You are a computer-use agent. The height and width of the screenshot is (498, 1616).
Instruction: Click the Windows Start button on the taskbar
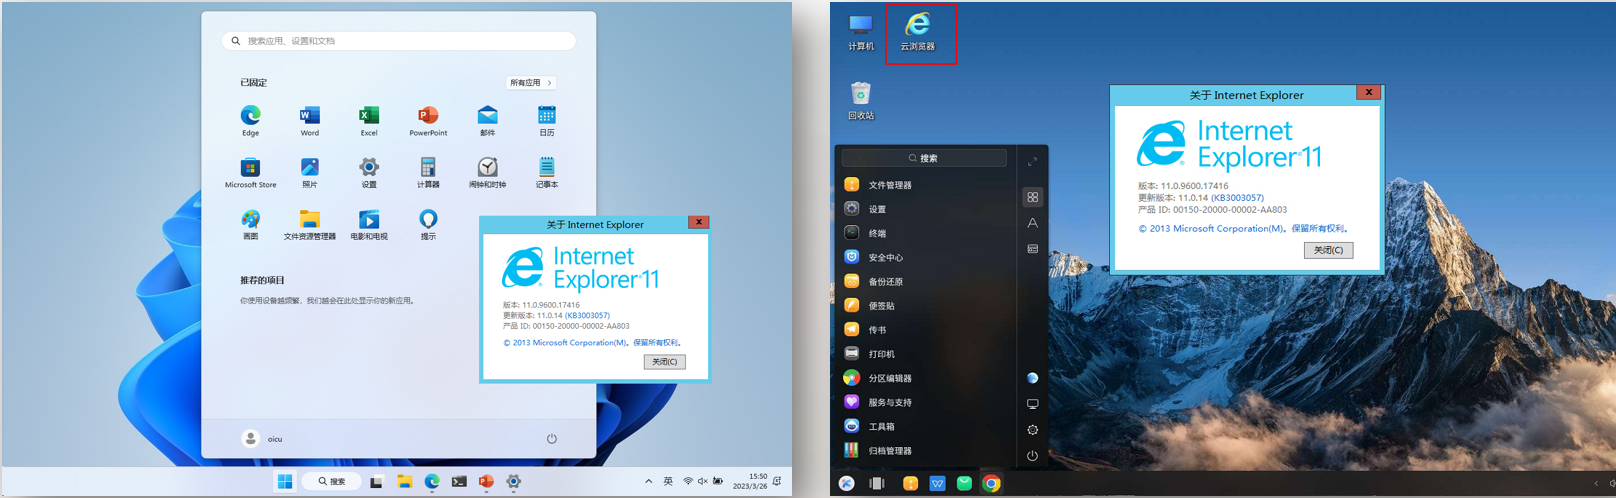285,481
